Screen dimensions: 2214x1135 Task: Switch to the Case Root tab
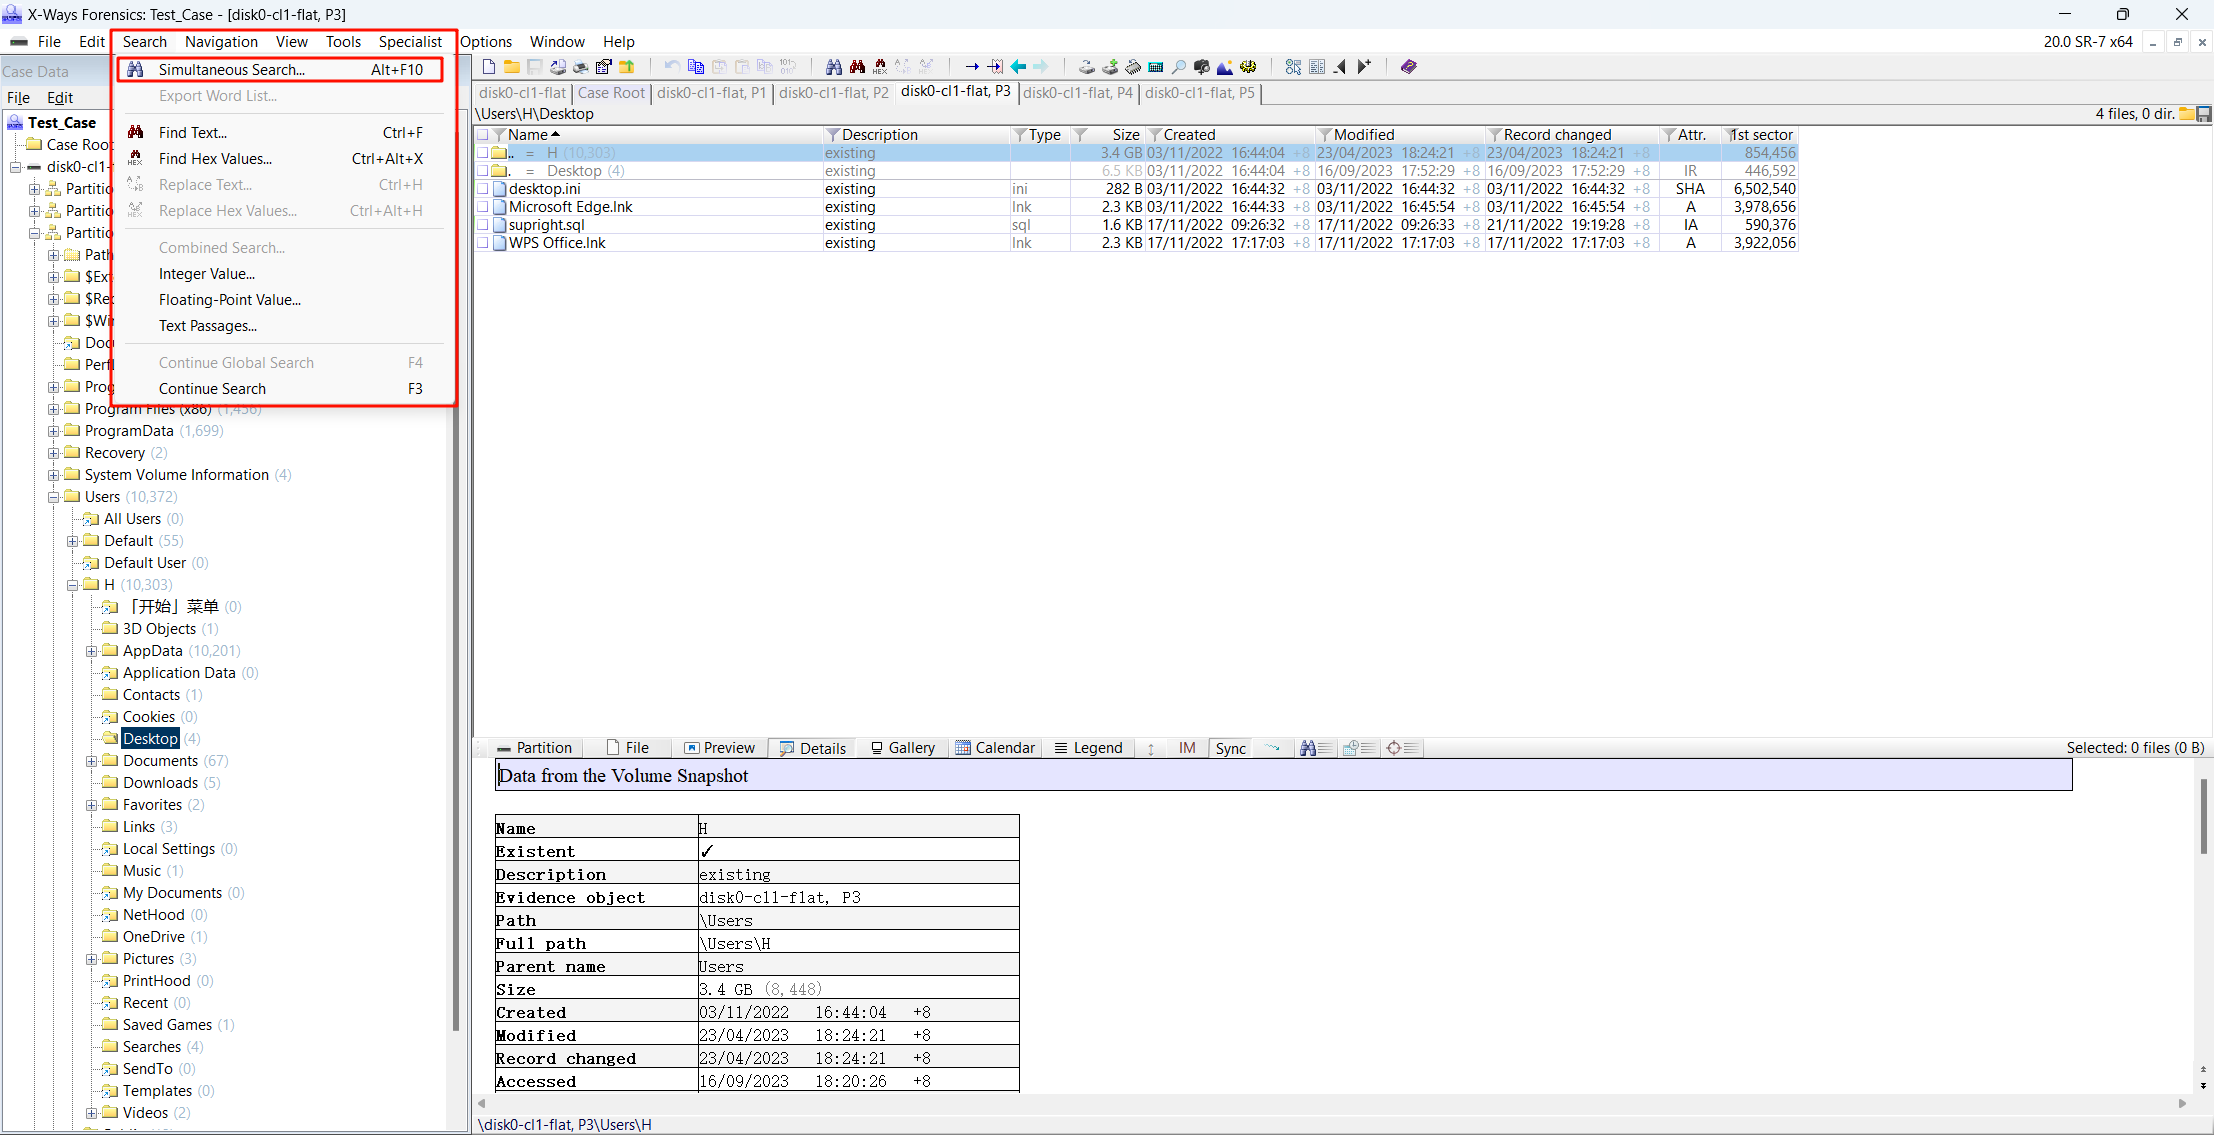click(611, 93)
